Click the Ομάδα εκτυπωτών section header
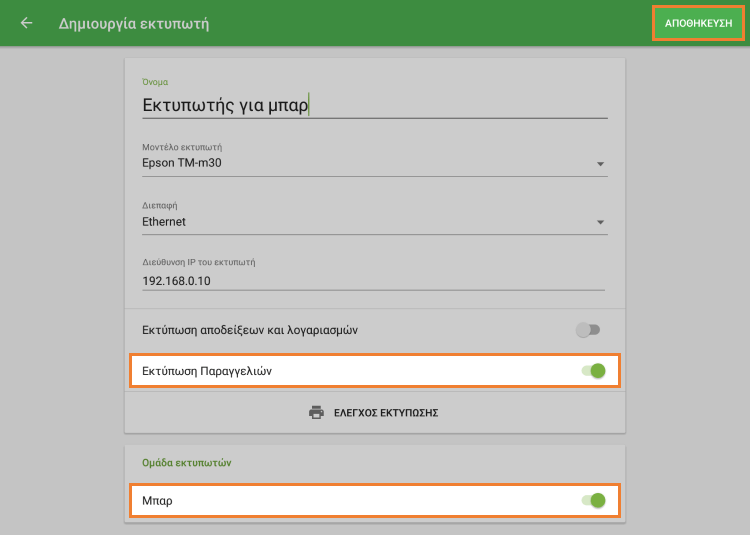This screenshot has width=750, height=535. click(184, 462)
